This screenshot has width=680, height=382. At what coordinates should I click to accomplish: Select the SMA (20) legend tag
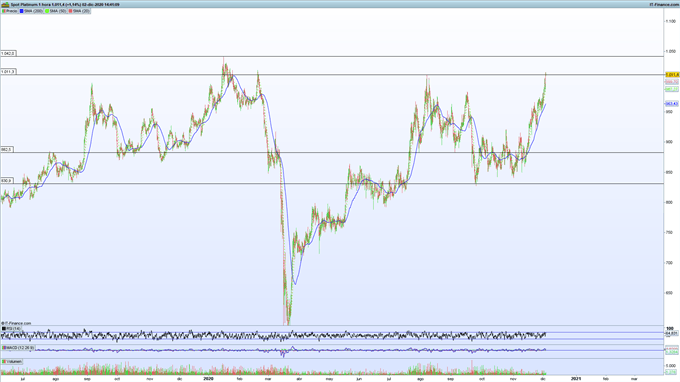pos(79,11)
